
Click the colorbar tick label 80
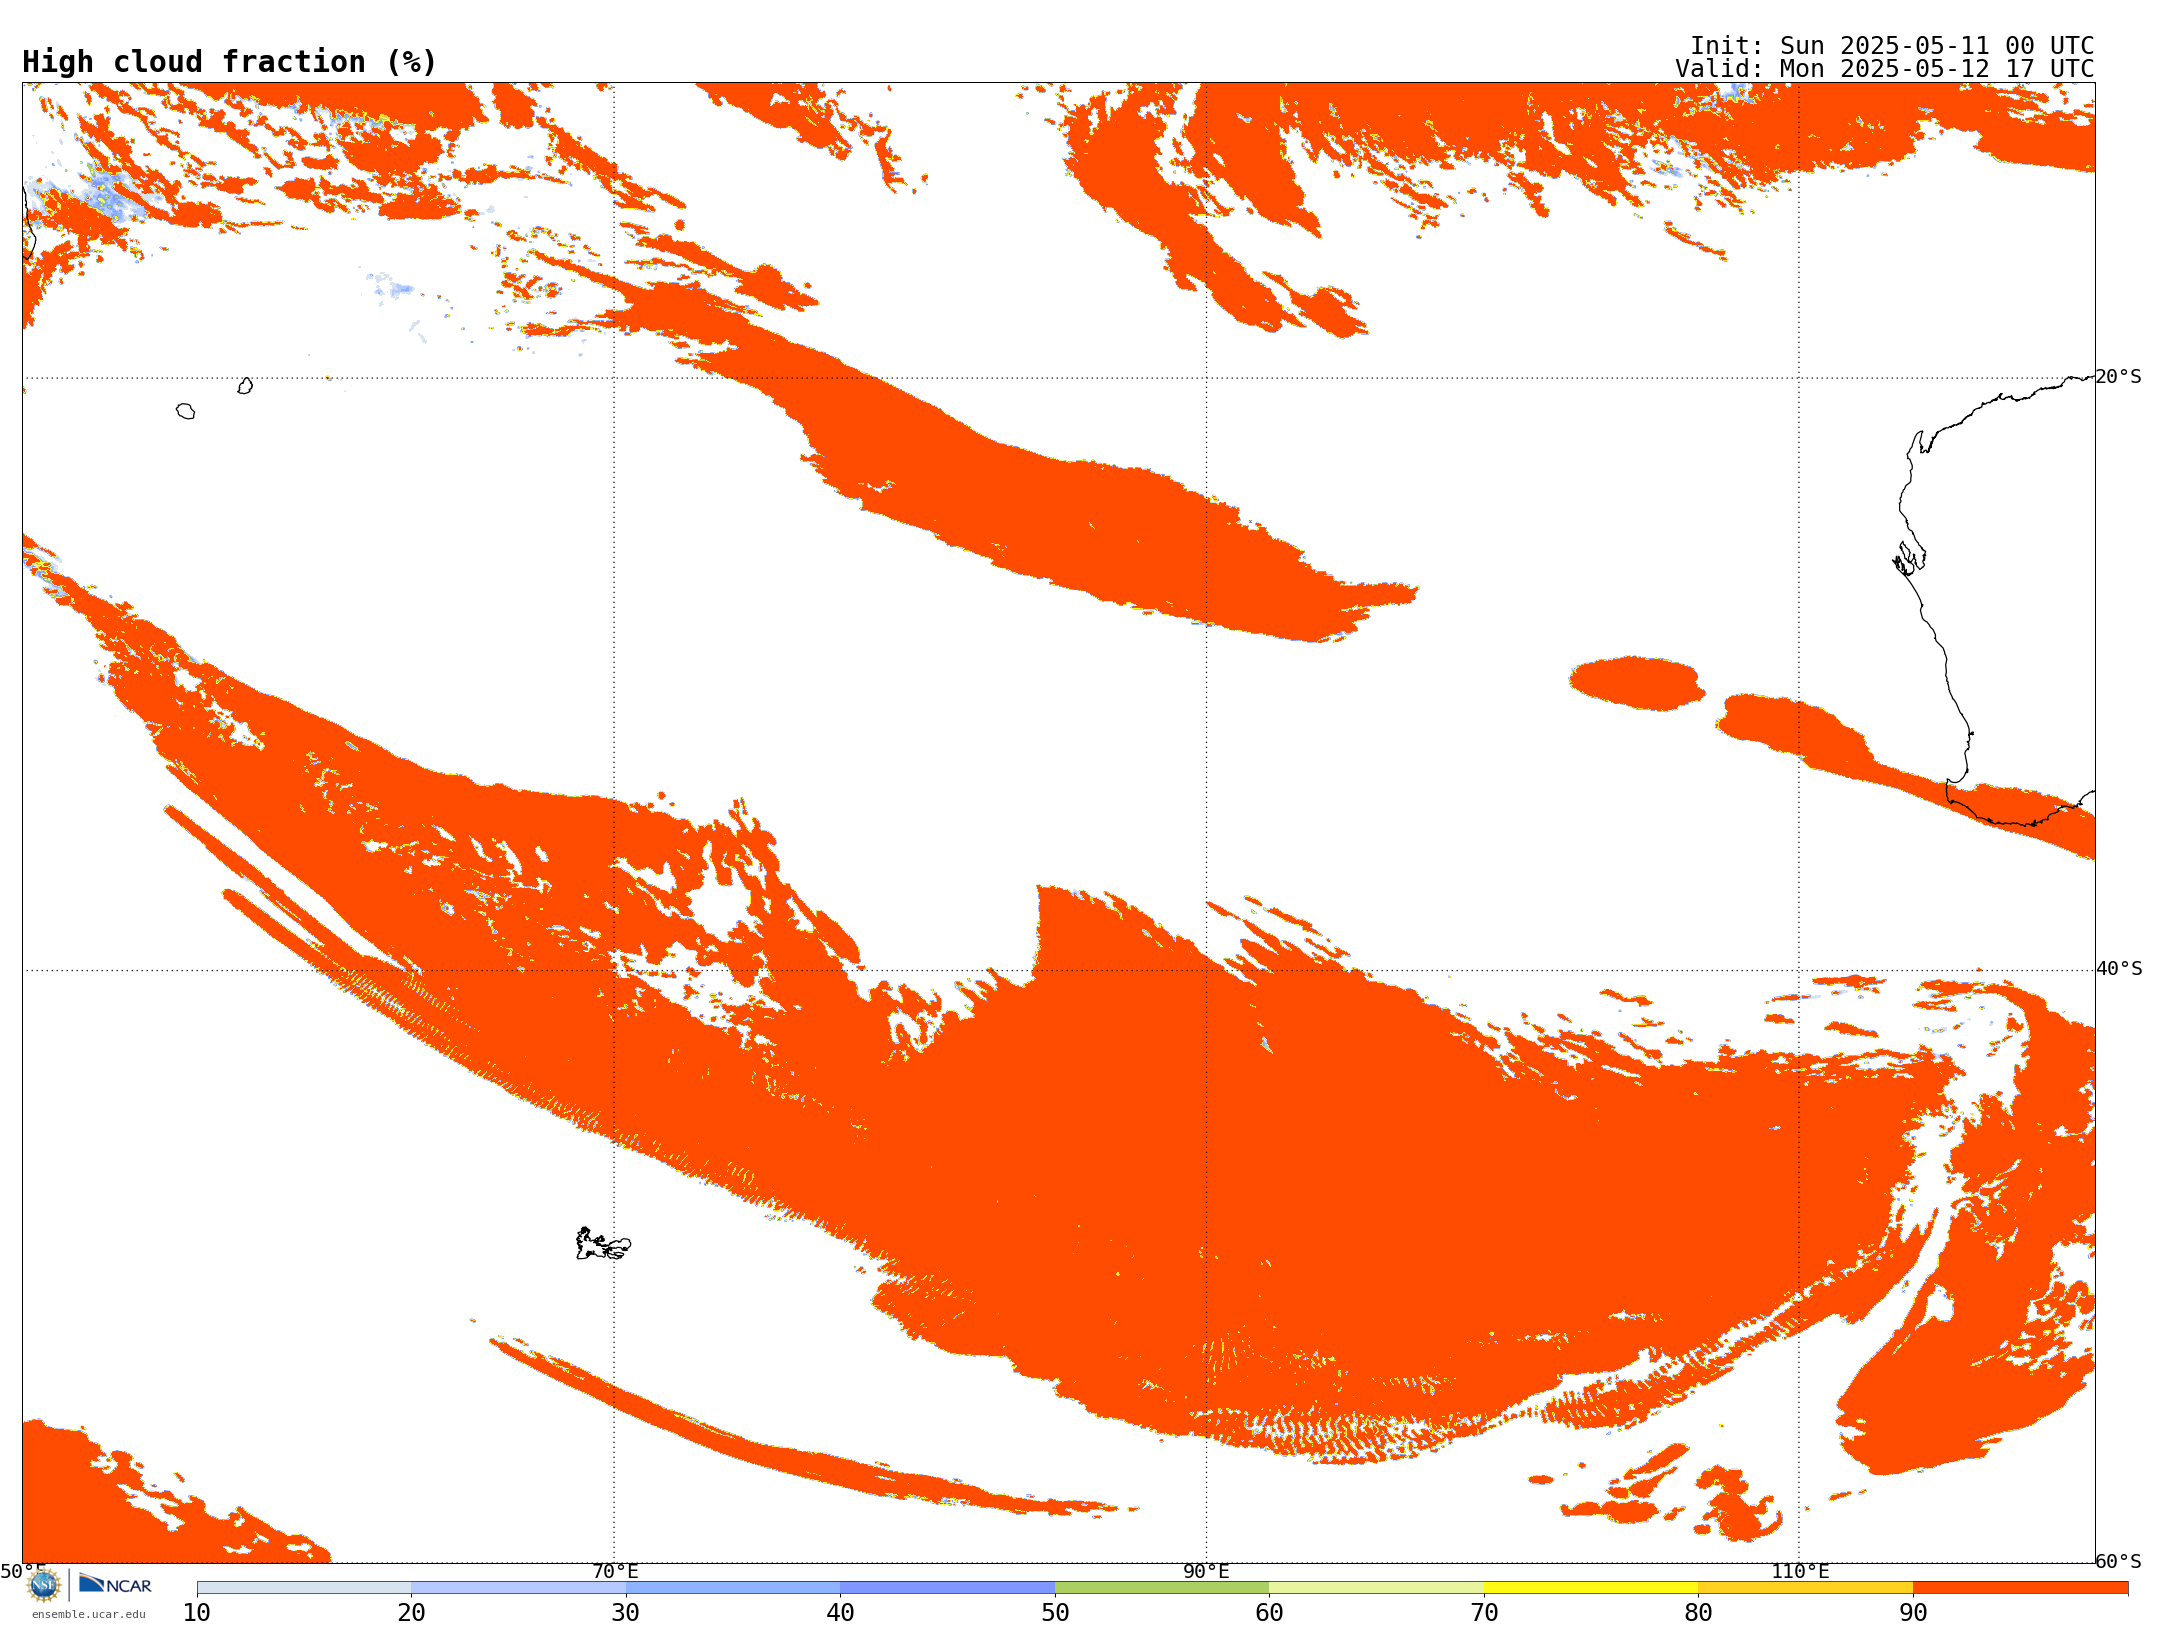tap(1698, 1613)
